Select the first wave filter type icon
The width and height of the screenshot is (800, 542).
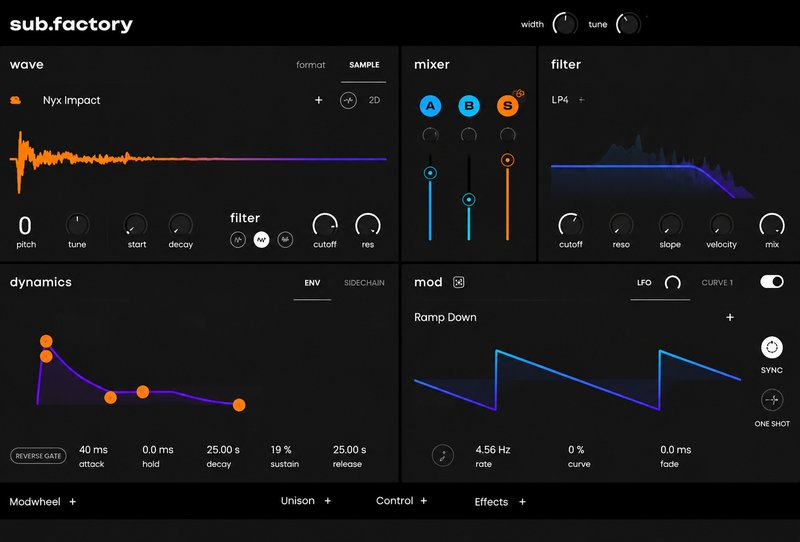(x=238, y=239)
